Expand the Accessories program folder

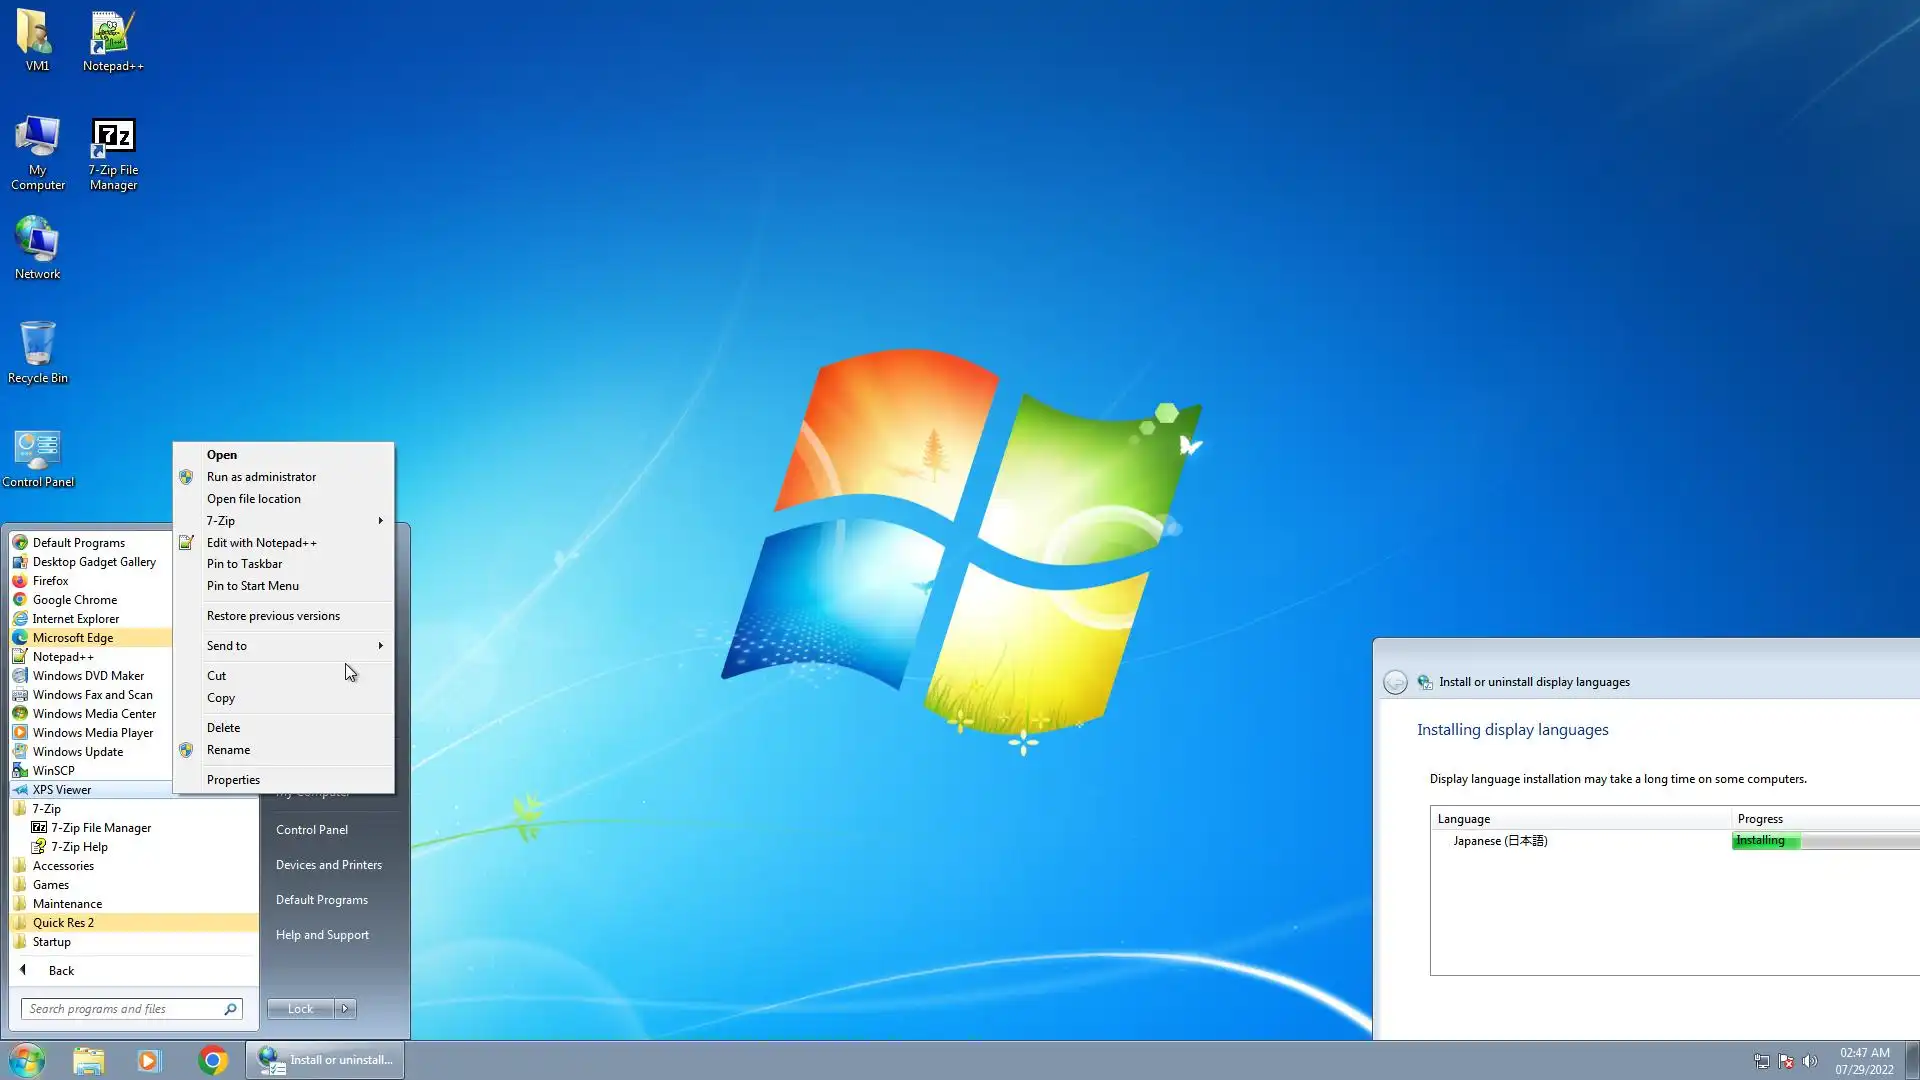click(x=62, y=866)
